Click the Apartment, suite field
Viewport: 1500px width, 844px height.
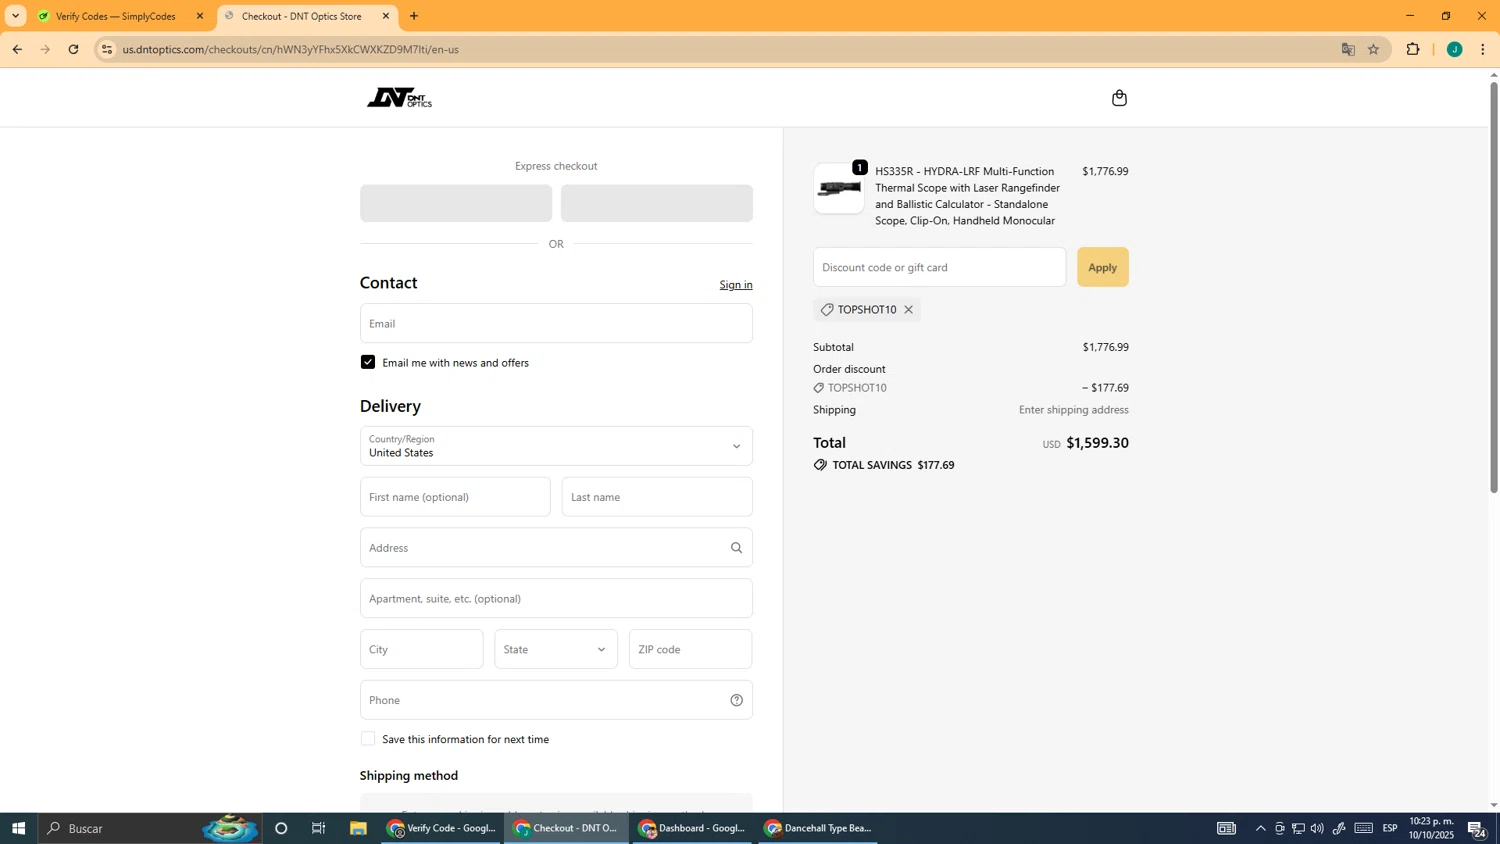pyautogui.click(x=556, y=598)
